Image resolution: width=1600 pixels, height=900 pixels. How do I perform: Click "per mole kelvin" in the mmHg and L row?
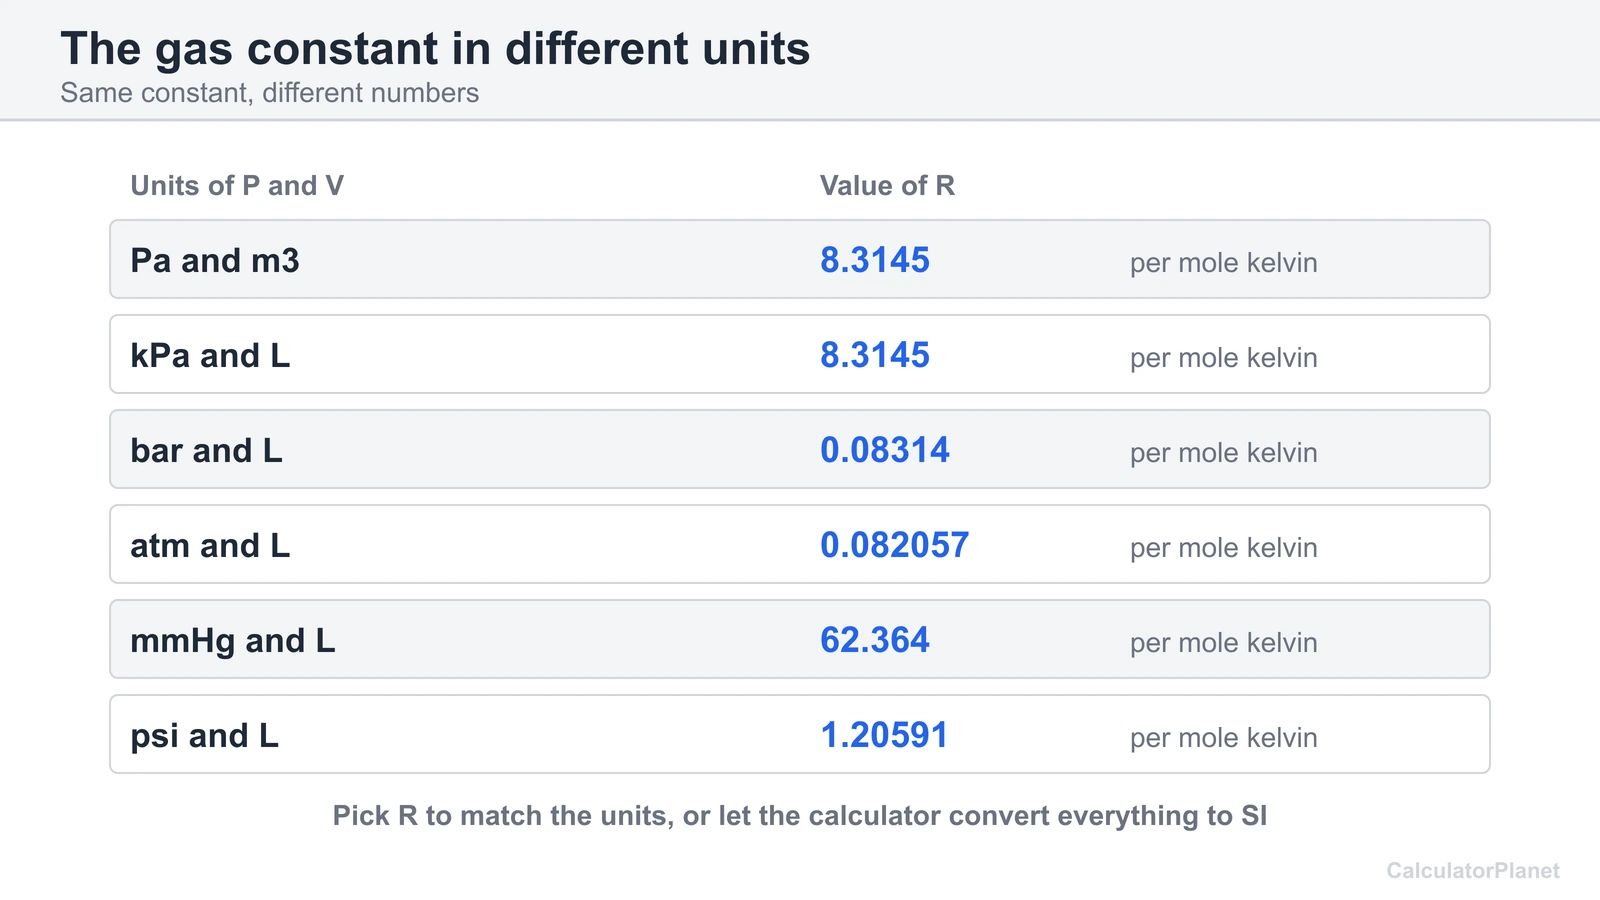(x=1224, y=643)
